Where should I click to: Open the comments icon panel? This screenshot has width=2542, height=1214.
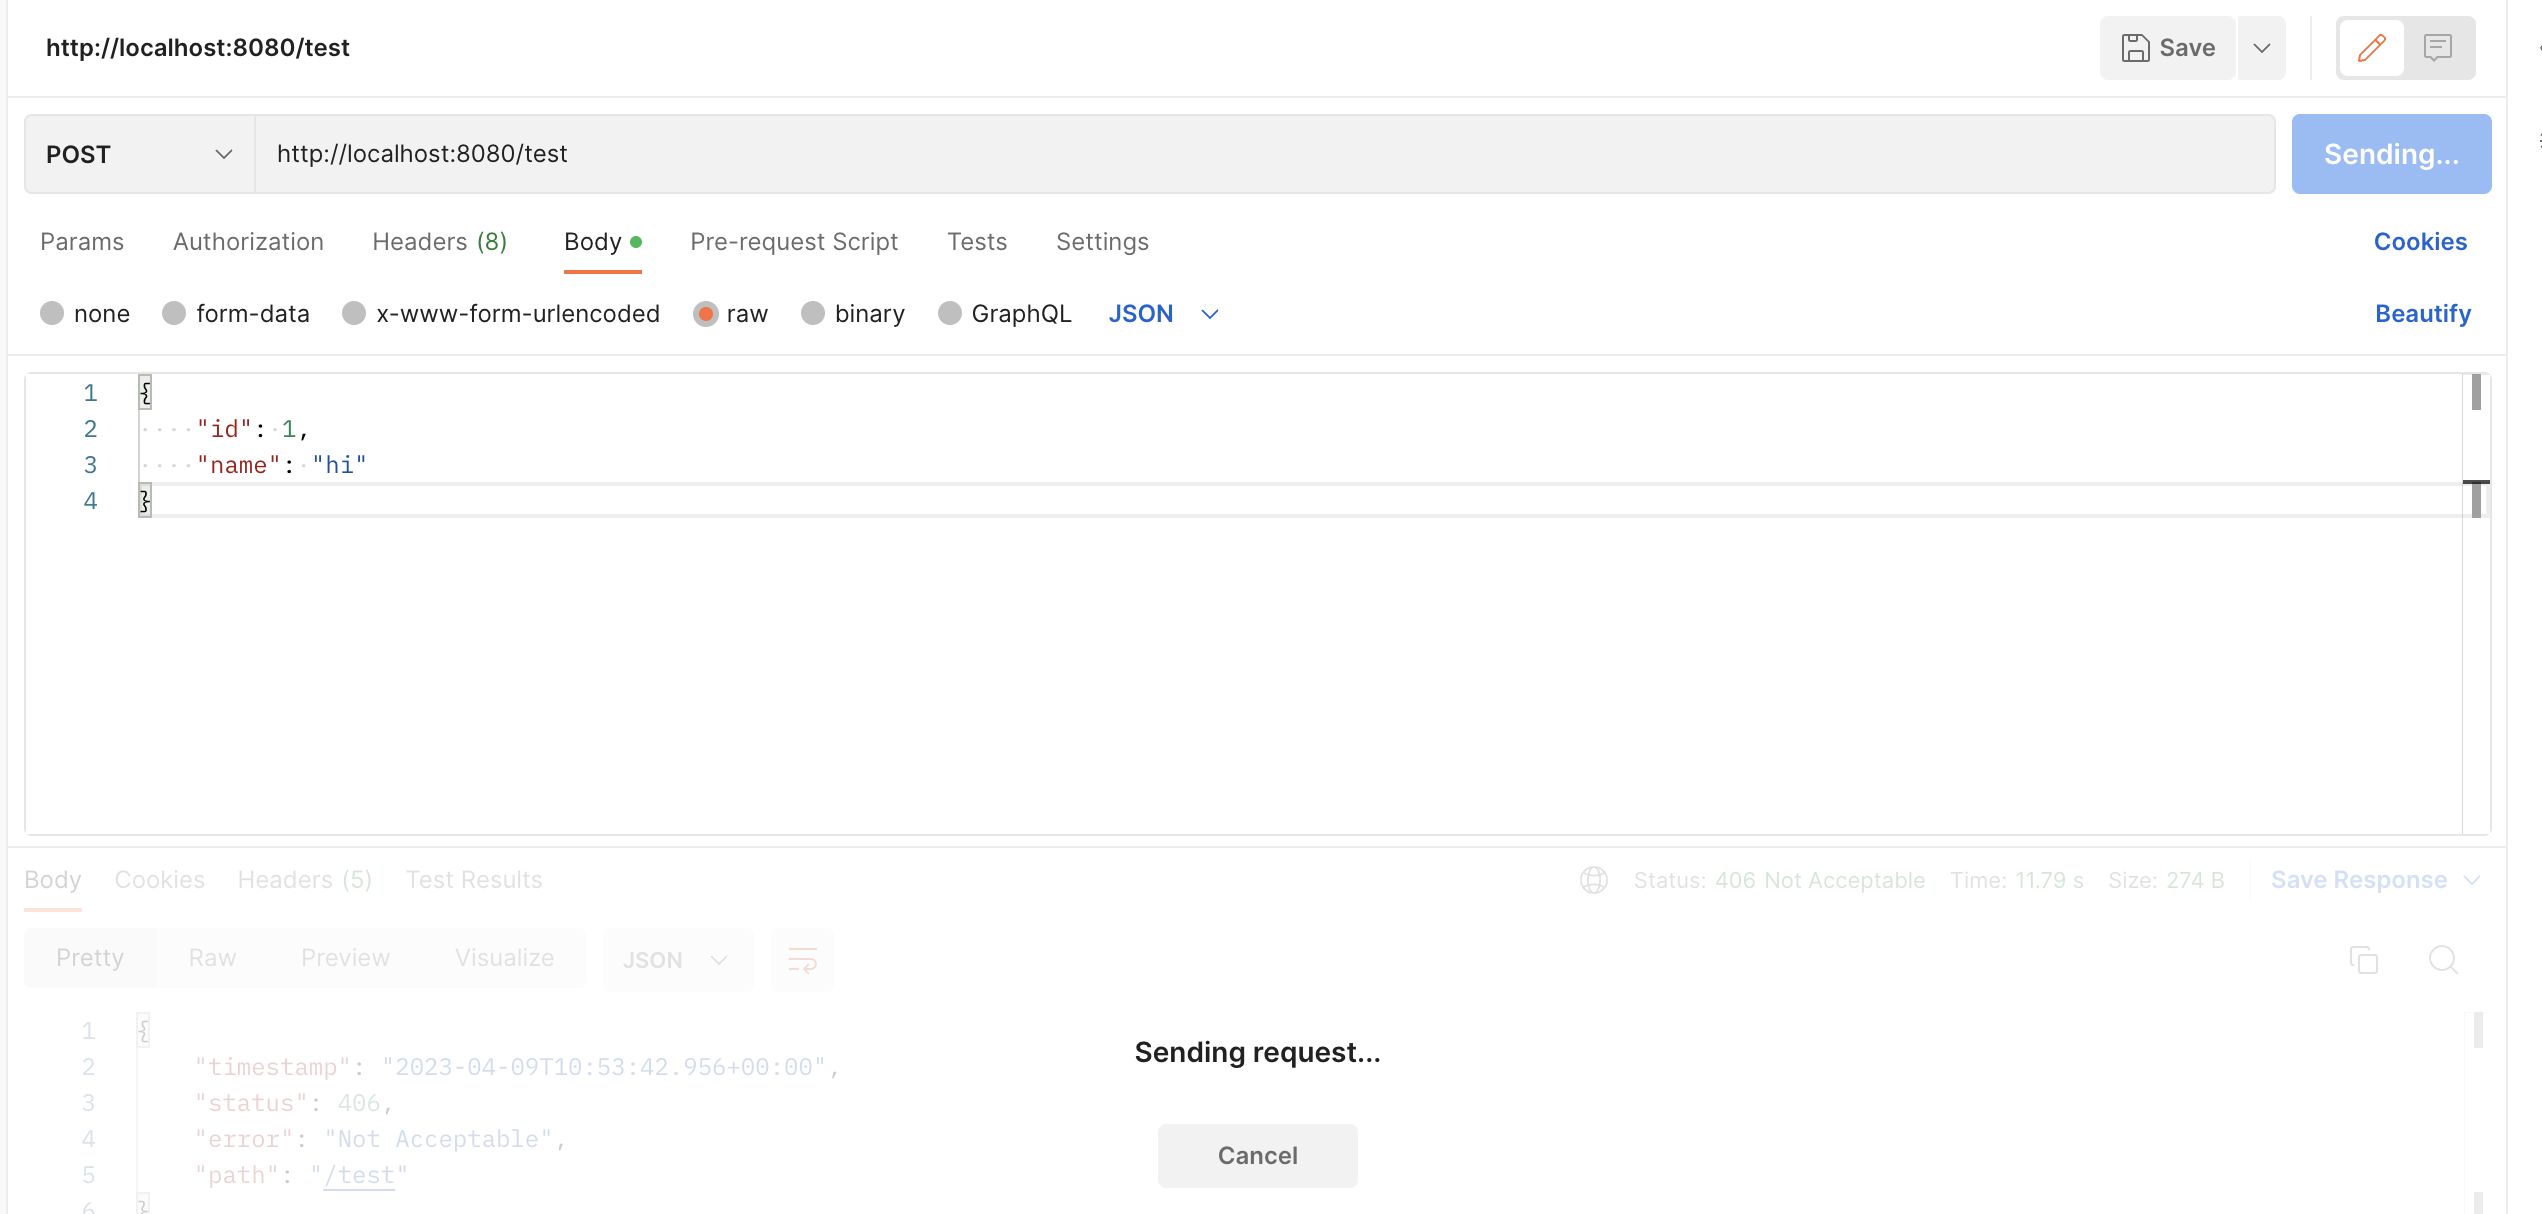click(2437, 48)
